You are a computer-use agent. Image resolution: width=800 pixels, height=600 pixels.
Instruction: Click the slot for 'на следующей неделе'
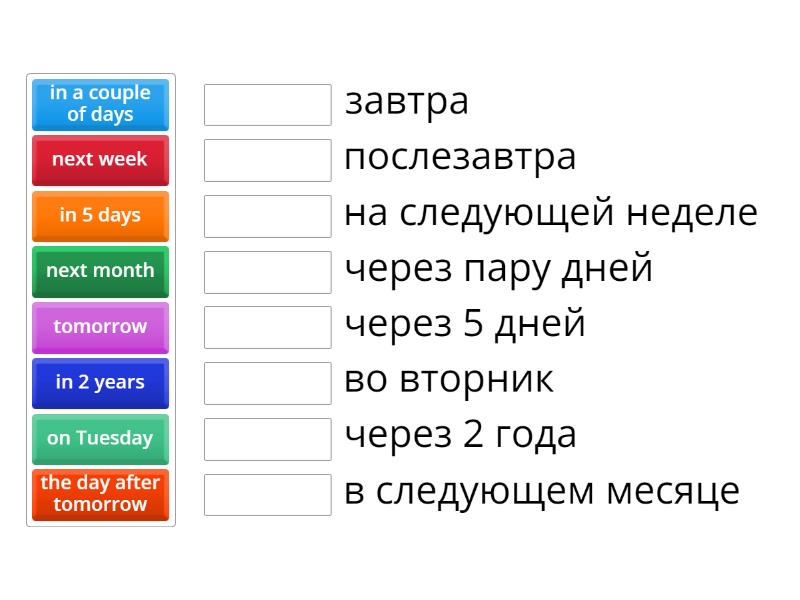pos(267,216)
